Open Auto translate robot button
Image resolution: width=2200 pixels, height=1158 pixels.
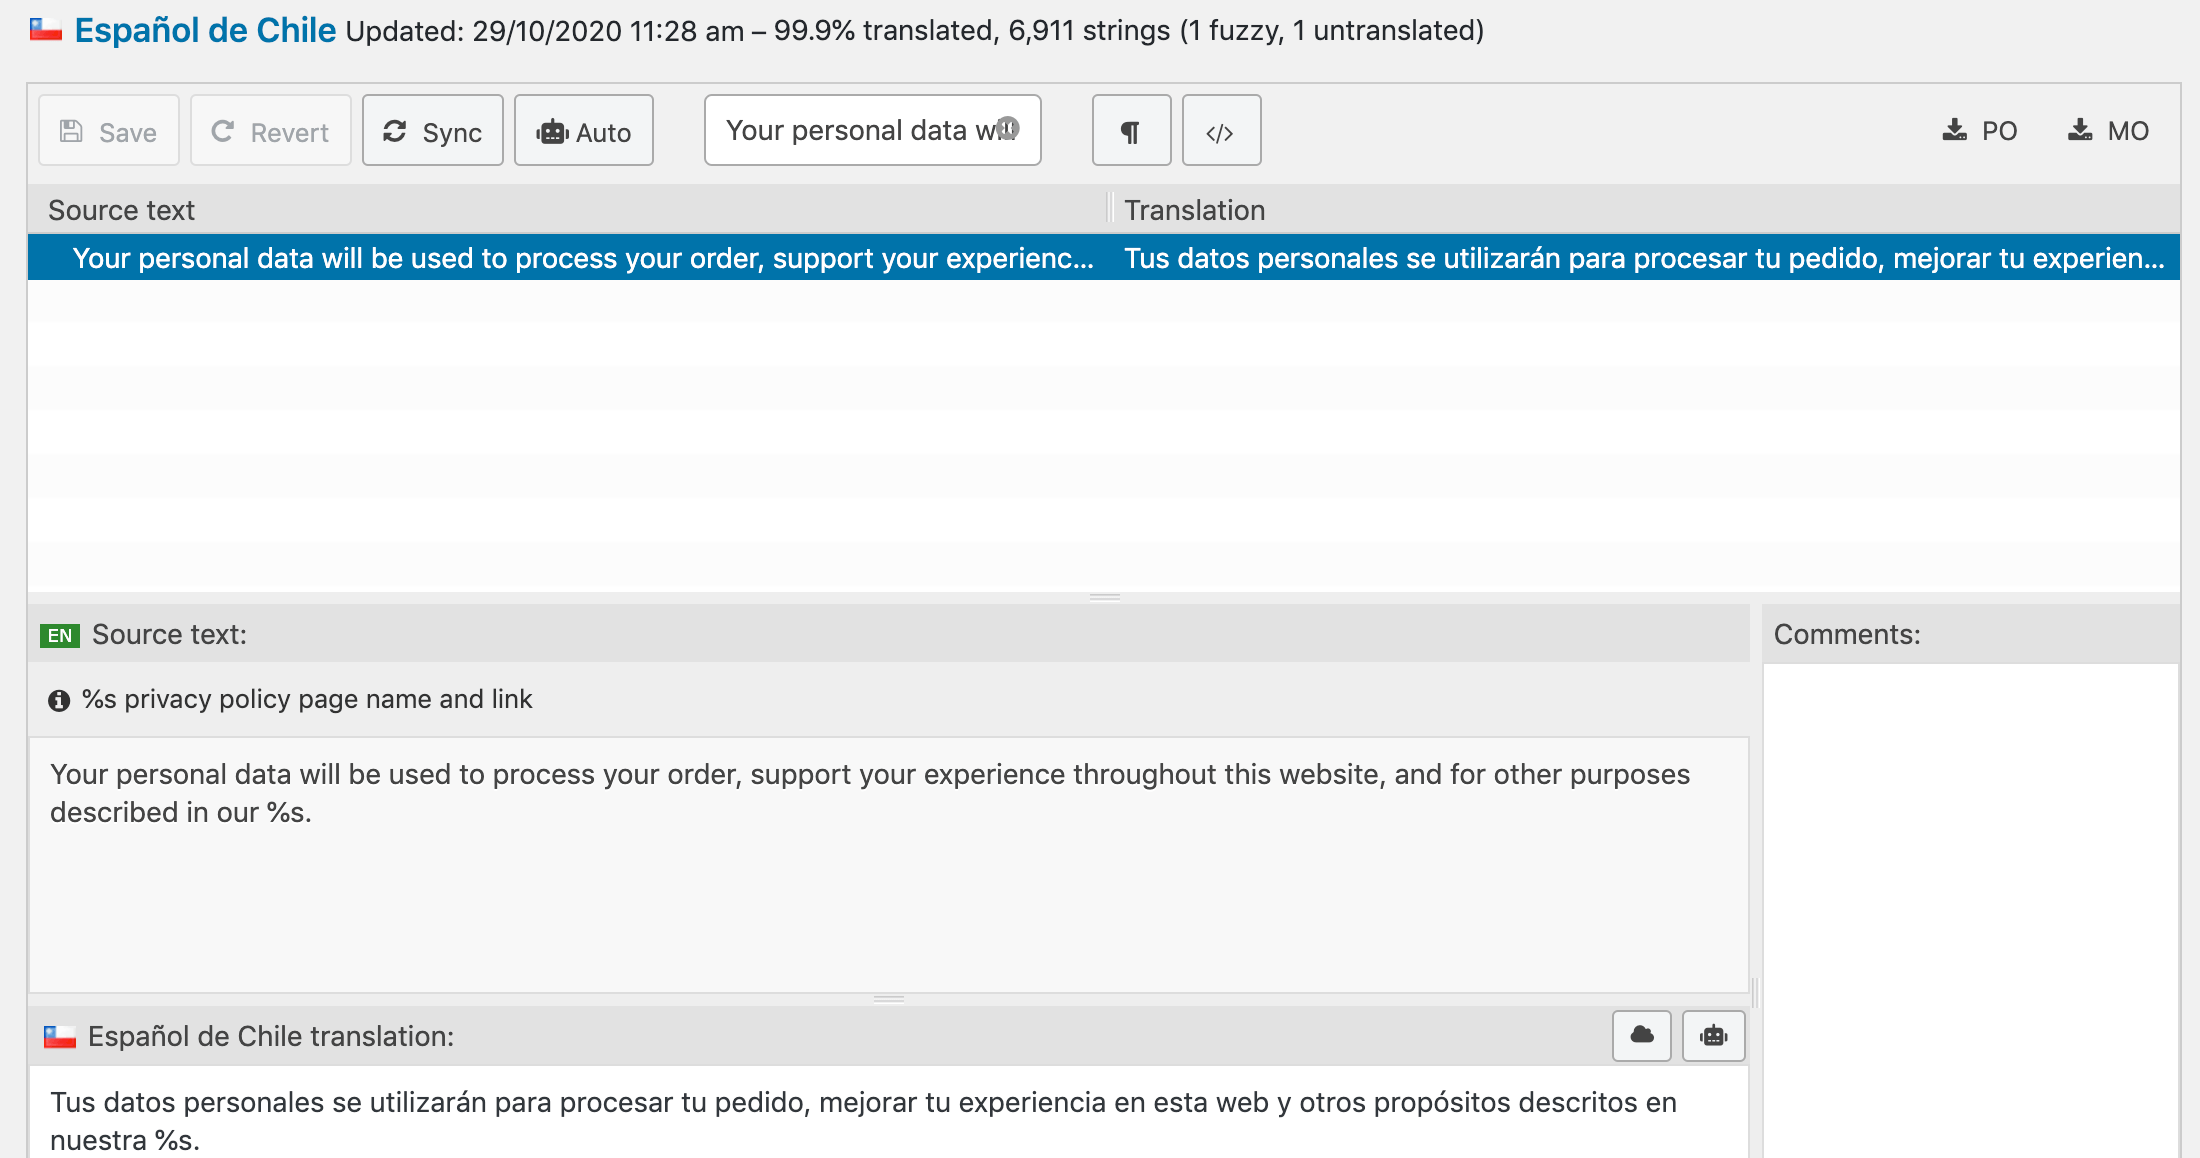[584, 131]
